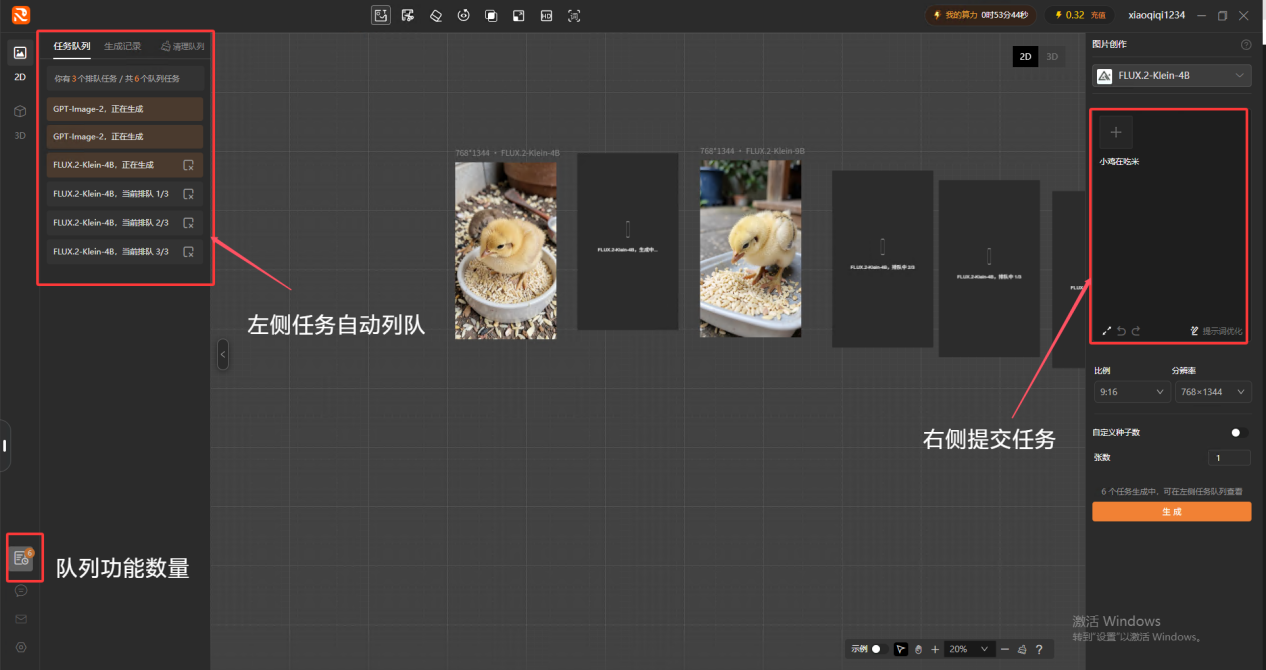
Task: Switch to the 生成记录 tab
Action: [123, 46]
